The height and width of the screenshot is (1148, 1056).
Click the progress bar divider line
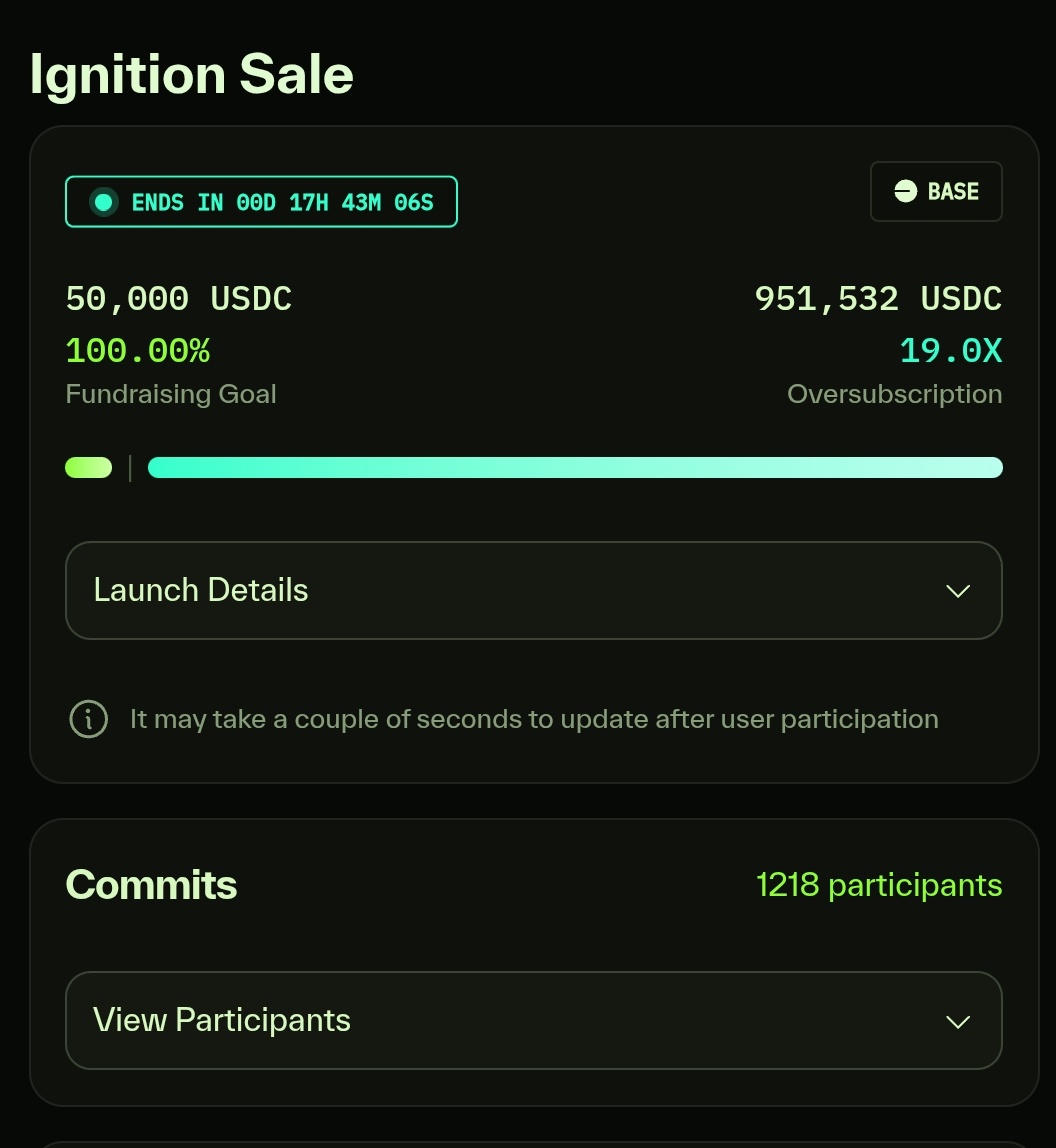tap(130, 468)
